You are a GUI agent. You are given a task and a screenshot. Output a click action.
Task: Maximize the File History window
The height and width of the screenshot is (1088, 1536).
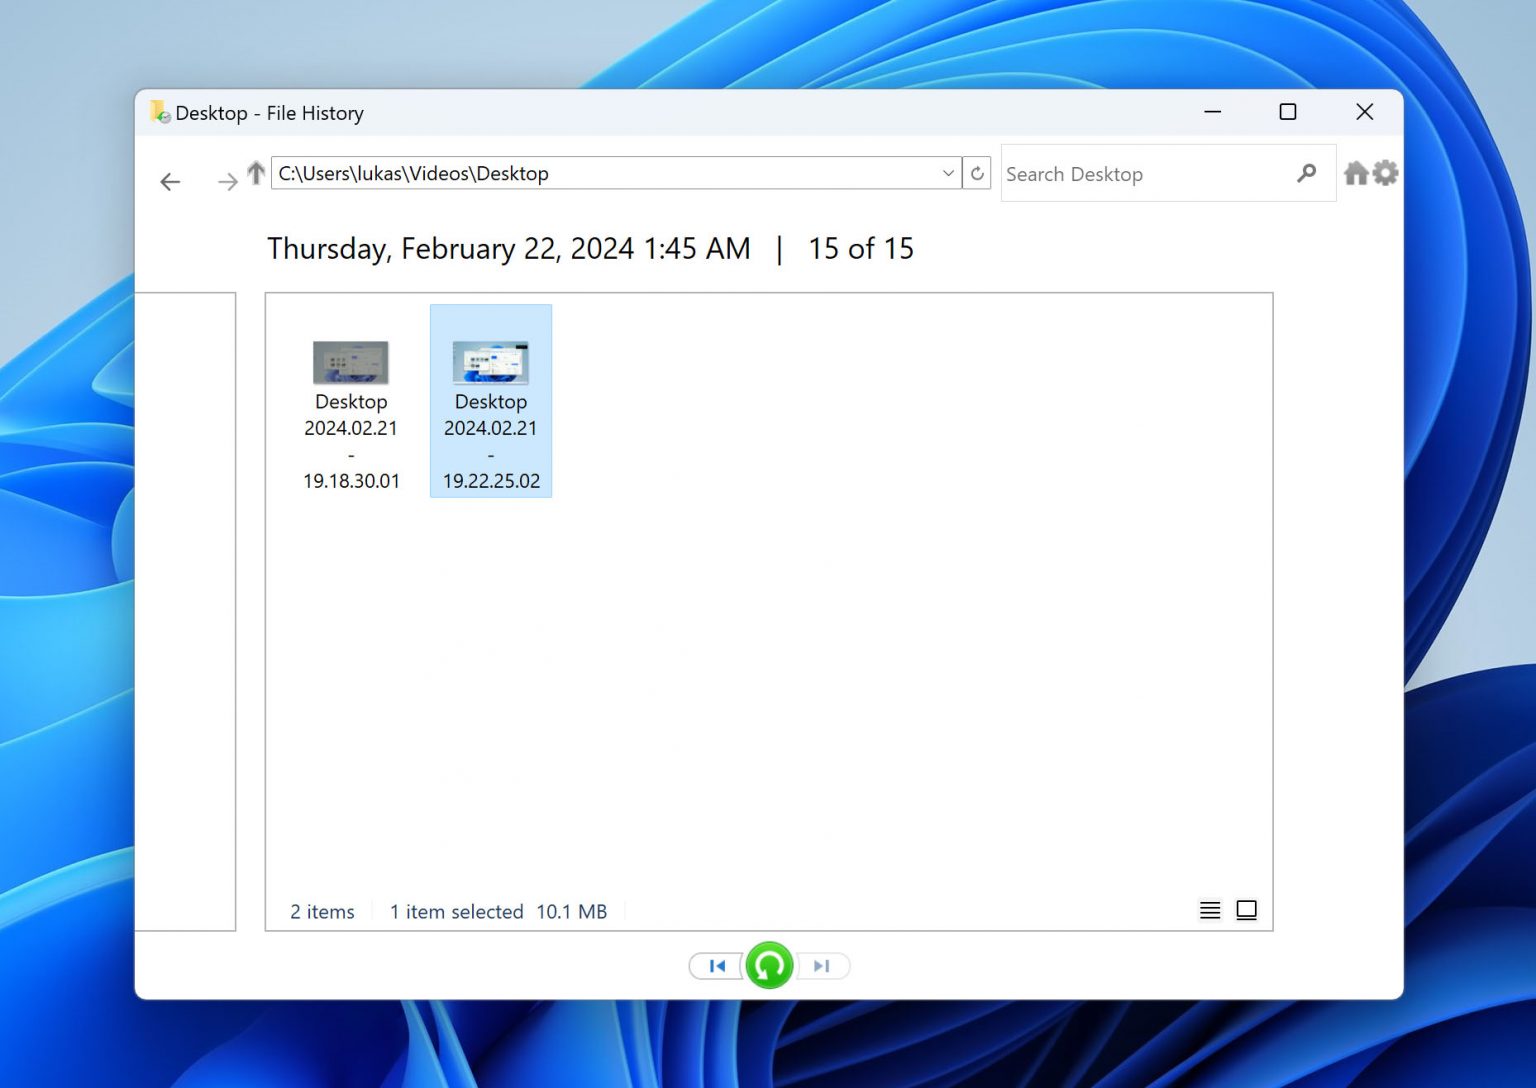1288,112
